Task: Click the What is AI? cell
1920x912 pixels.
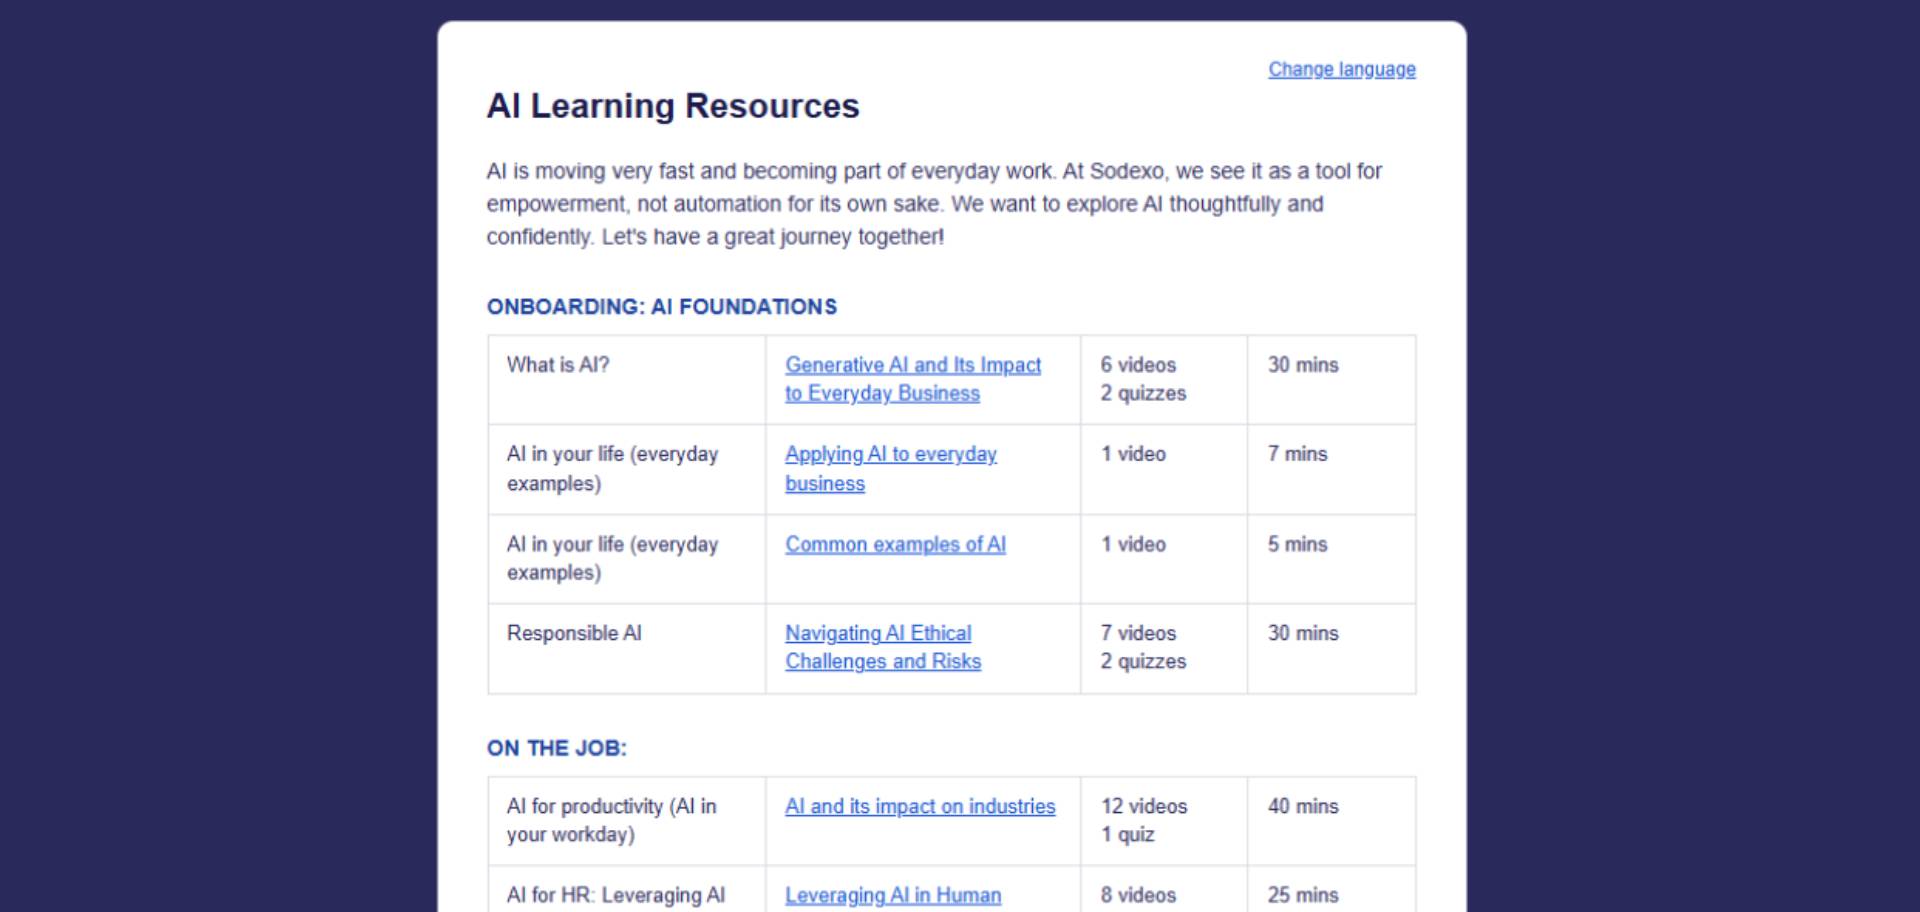Action: pos(627,380)
